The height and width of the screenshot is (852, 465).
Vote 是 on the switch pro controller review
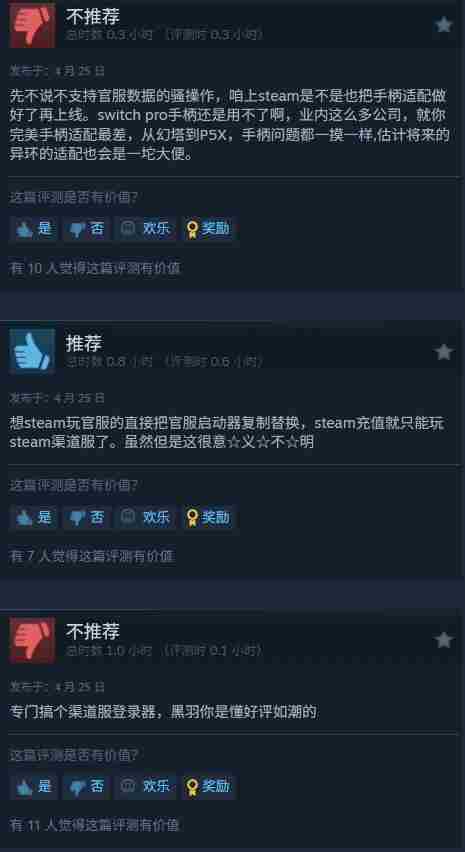tap(34, 229)
